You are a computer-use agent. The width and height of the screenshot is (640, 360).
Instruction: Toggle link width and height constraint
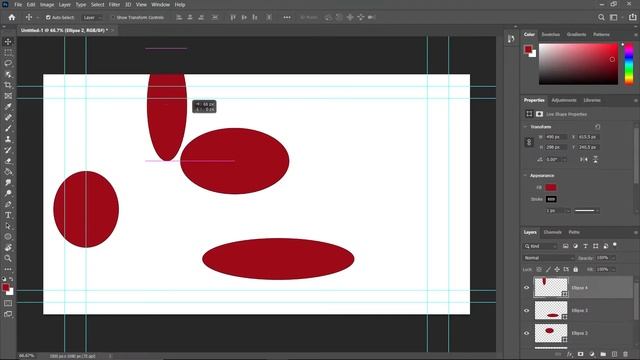(529, 142)
